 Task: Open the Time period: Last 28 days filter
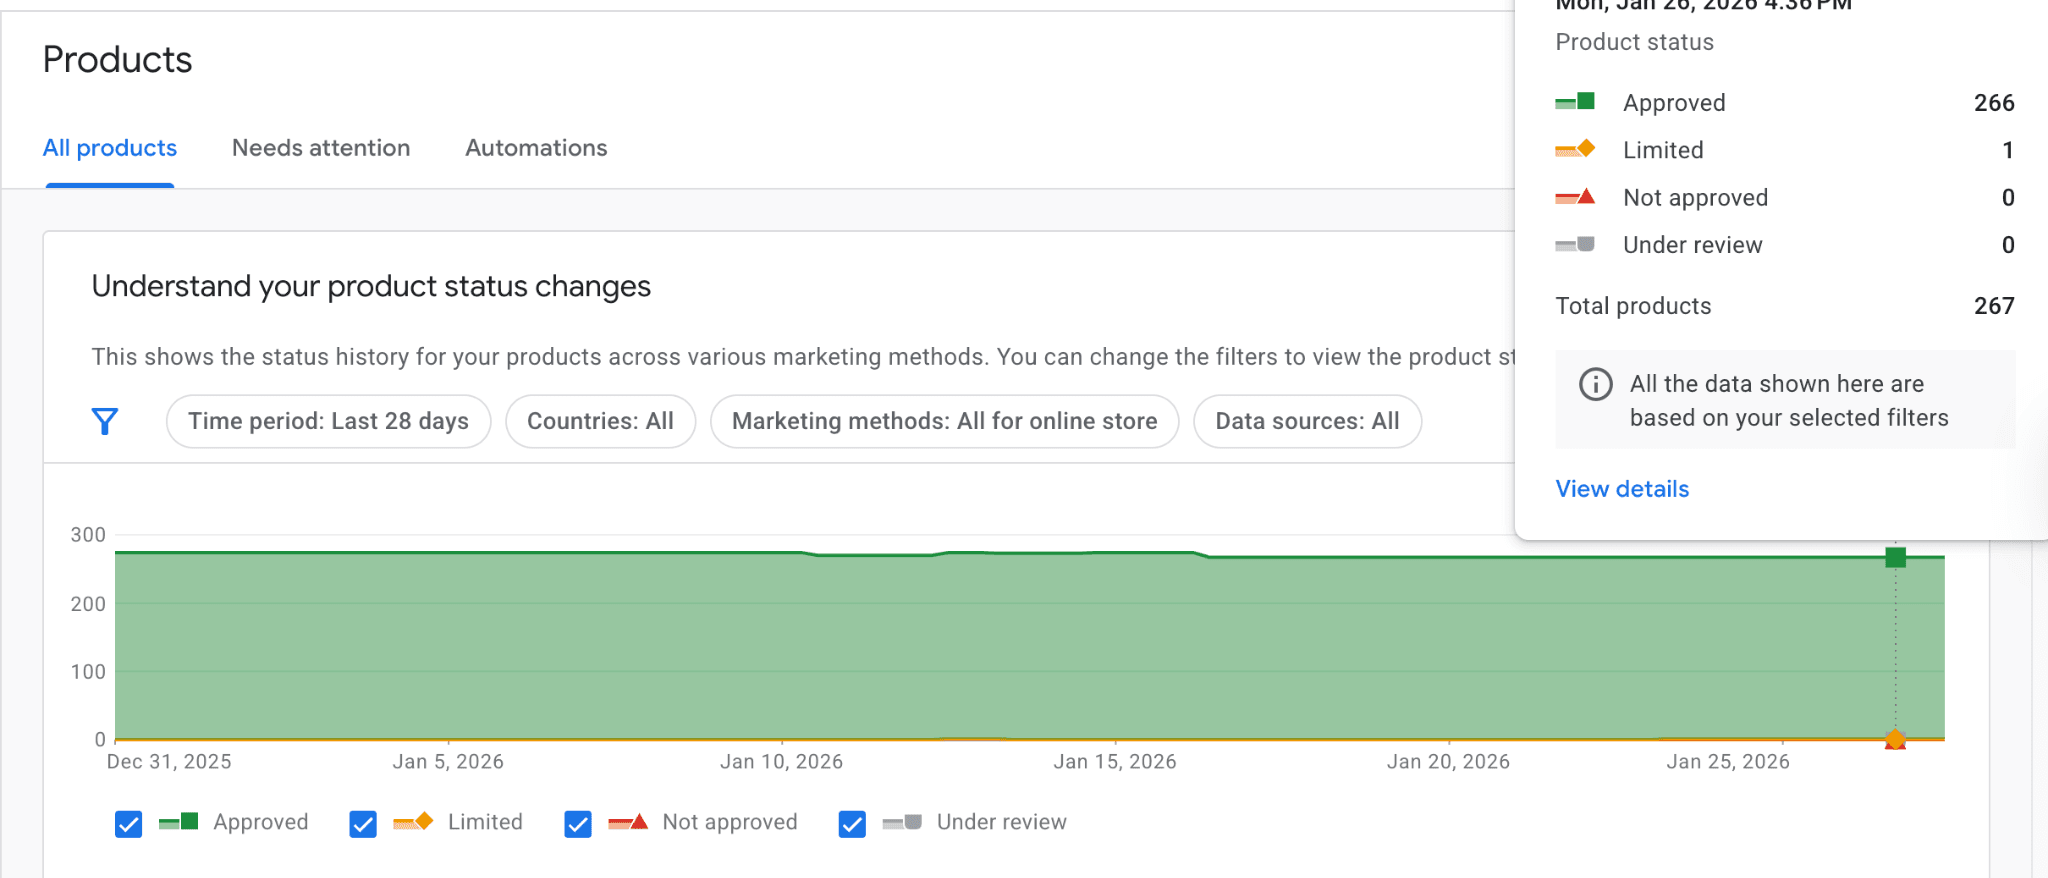(328, 421)
